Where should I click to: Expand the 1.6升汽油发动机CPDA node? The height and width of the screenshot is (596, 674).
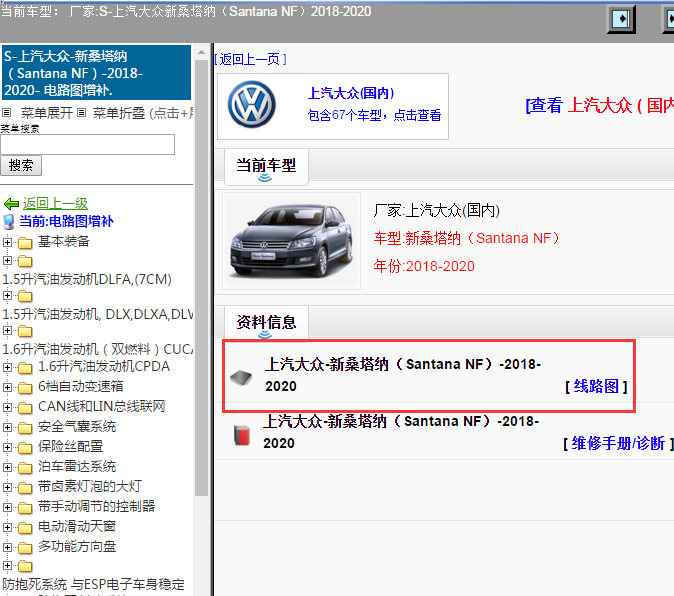point(7,367)
